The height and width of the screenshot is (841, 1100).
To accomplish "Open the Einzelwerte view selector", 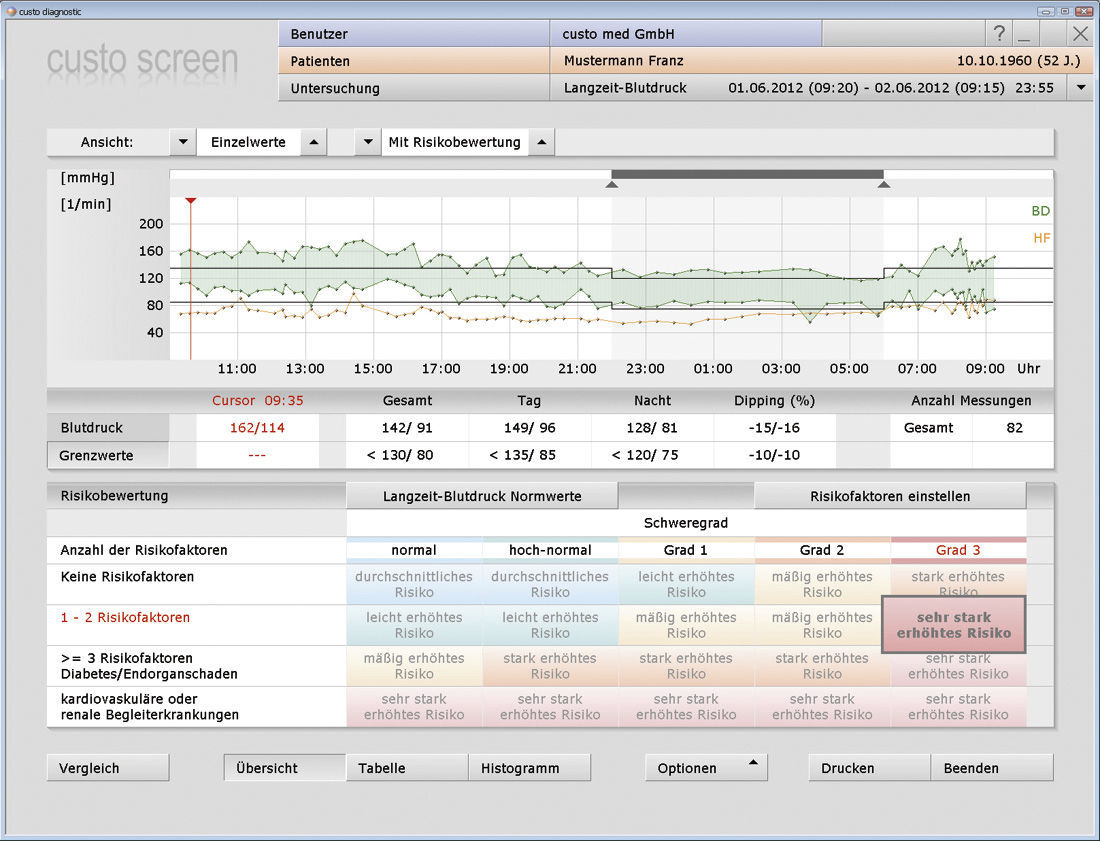I will point(314,142).
